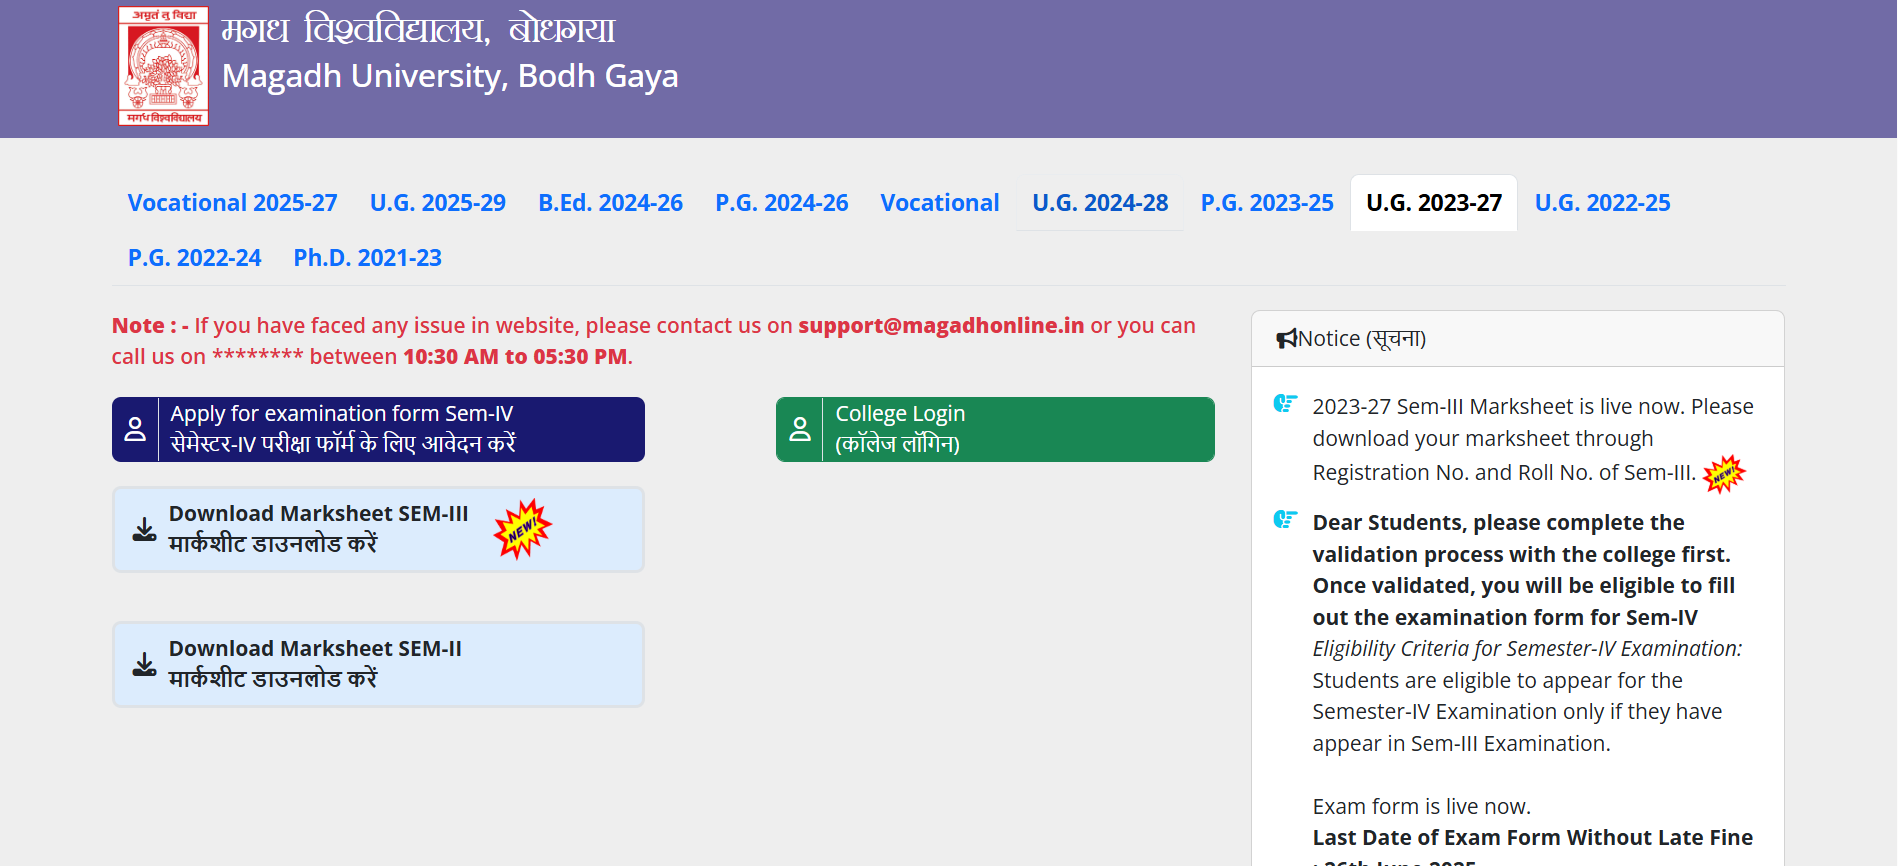This screenshot has height=866, width=1898.
Task: Open the Ph.D. 2021-23 tab
Action: coord(367,258)
